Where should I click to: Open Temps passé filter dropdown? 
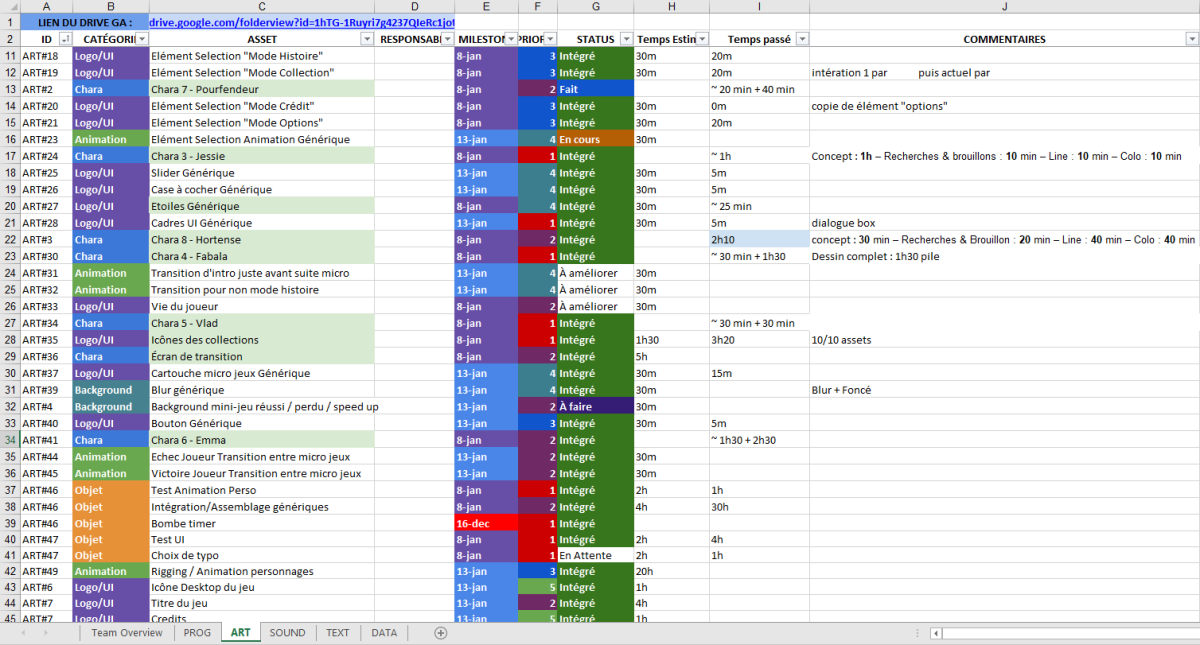pos(802,39)
